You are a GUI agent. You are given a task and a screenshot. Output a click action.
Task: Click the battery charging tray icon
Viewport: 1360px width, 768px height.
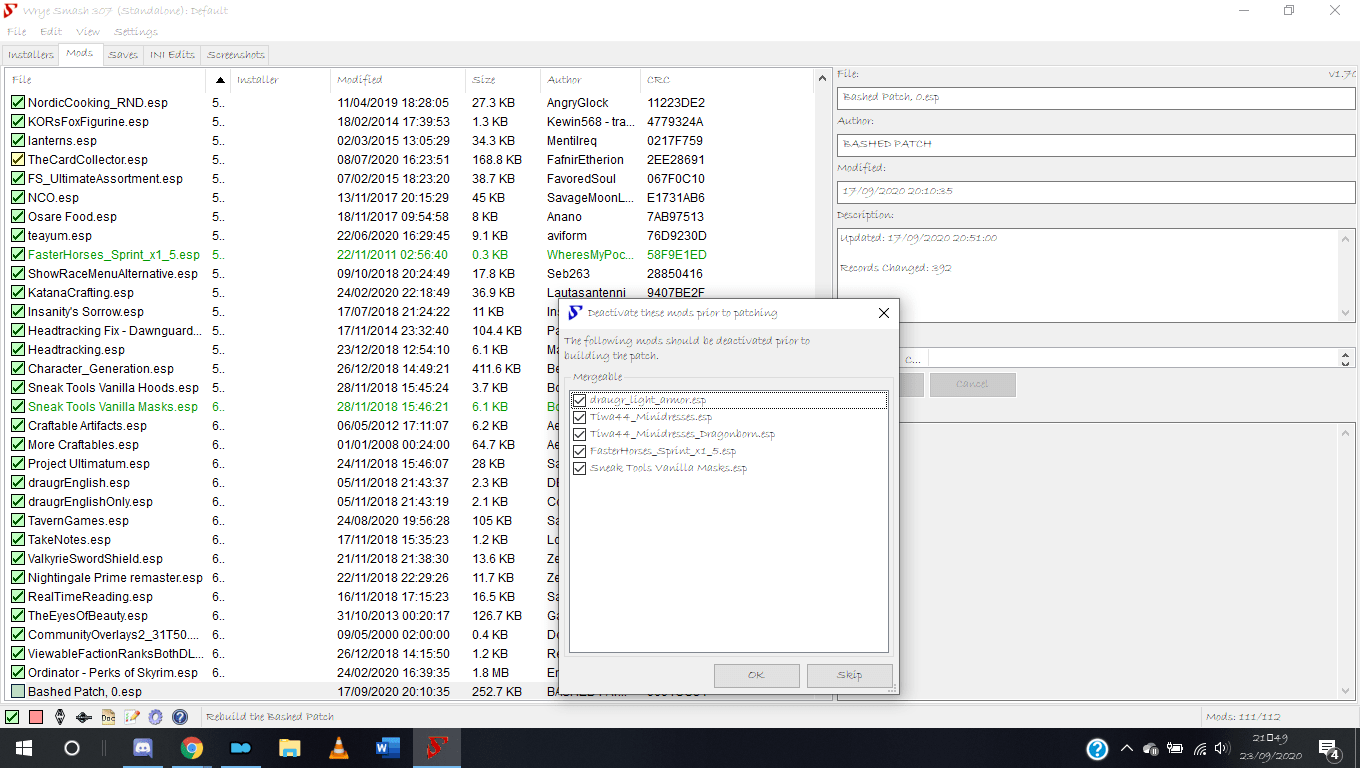click(1175, 749)
